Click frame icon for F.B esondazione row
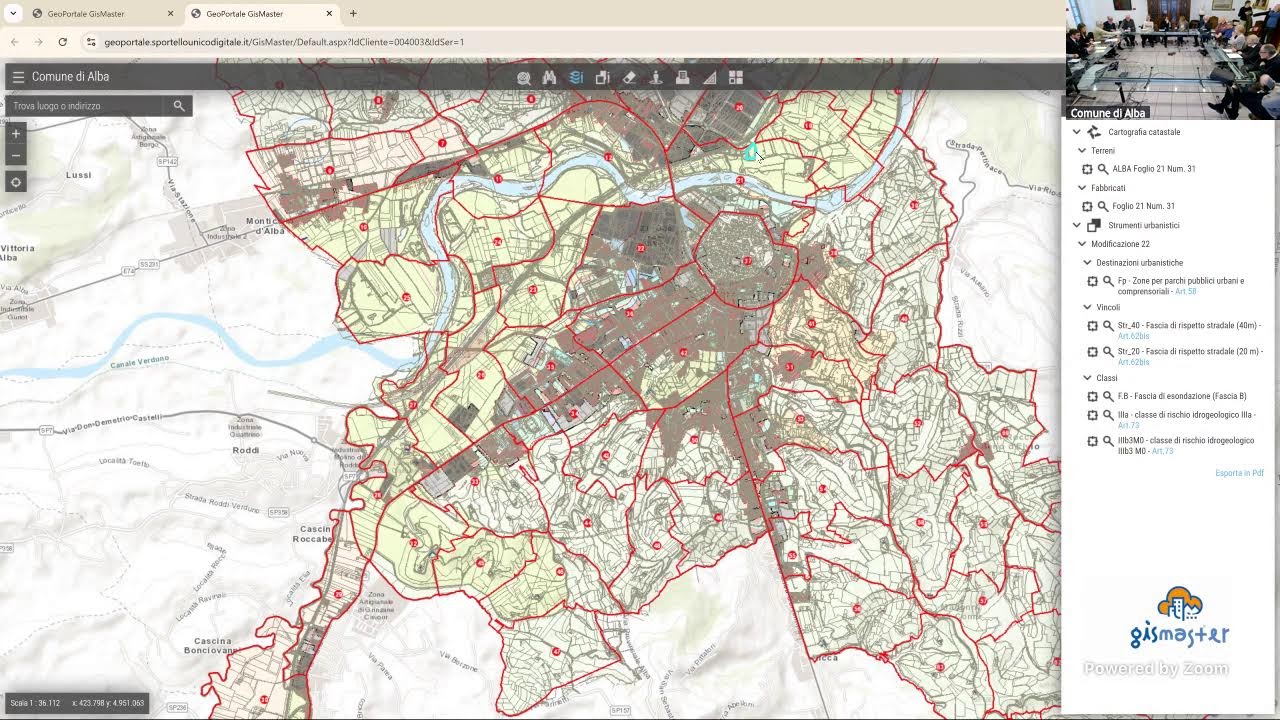 [x=1092, y=396]
